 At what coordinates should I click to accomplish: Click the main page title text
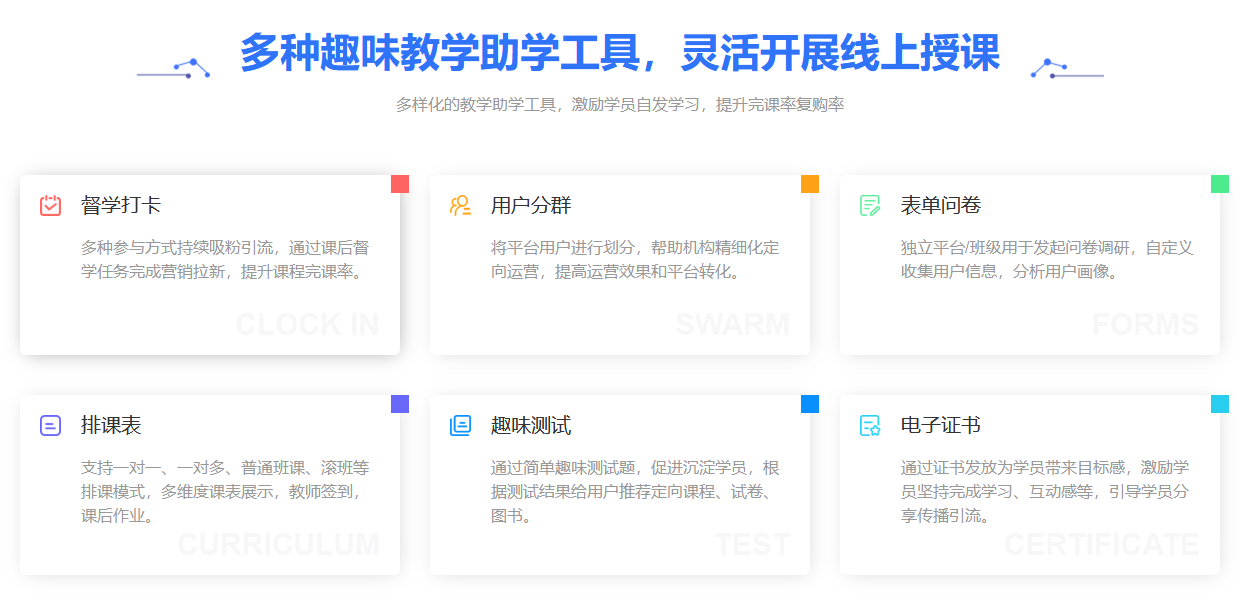click(x=621, y=55)
